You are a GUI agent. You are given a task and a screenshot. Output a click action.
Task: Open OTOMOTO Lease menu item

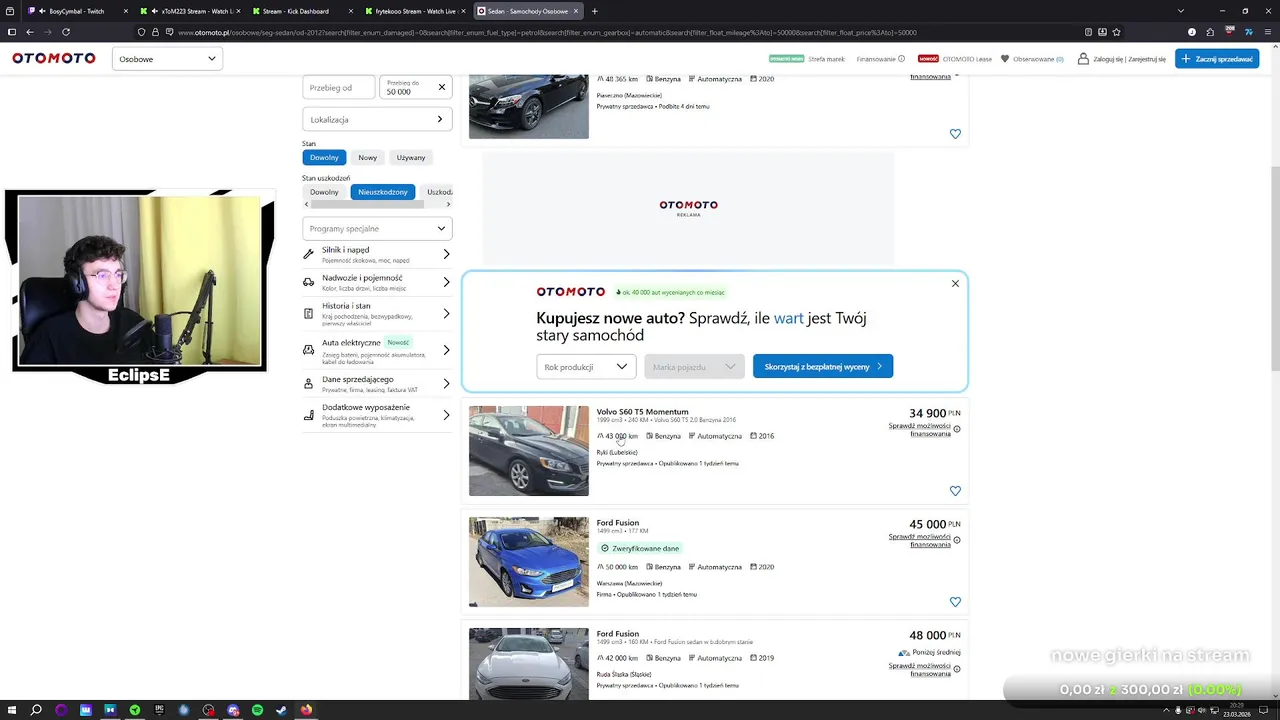(967, 59)
